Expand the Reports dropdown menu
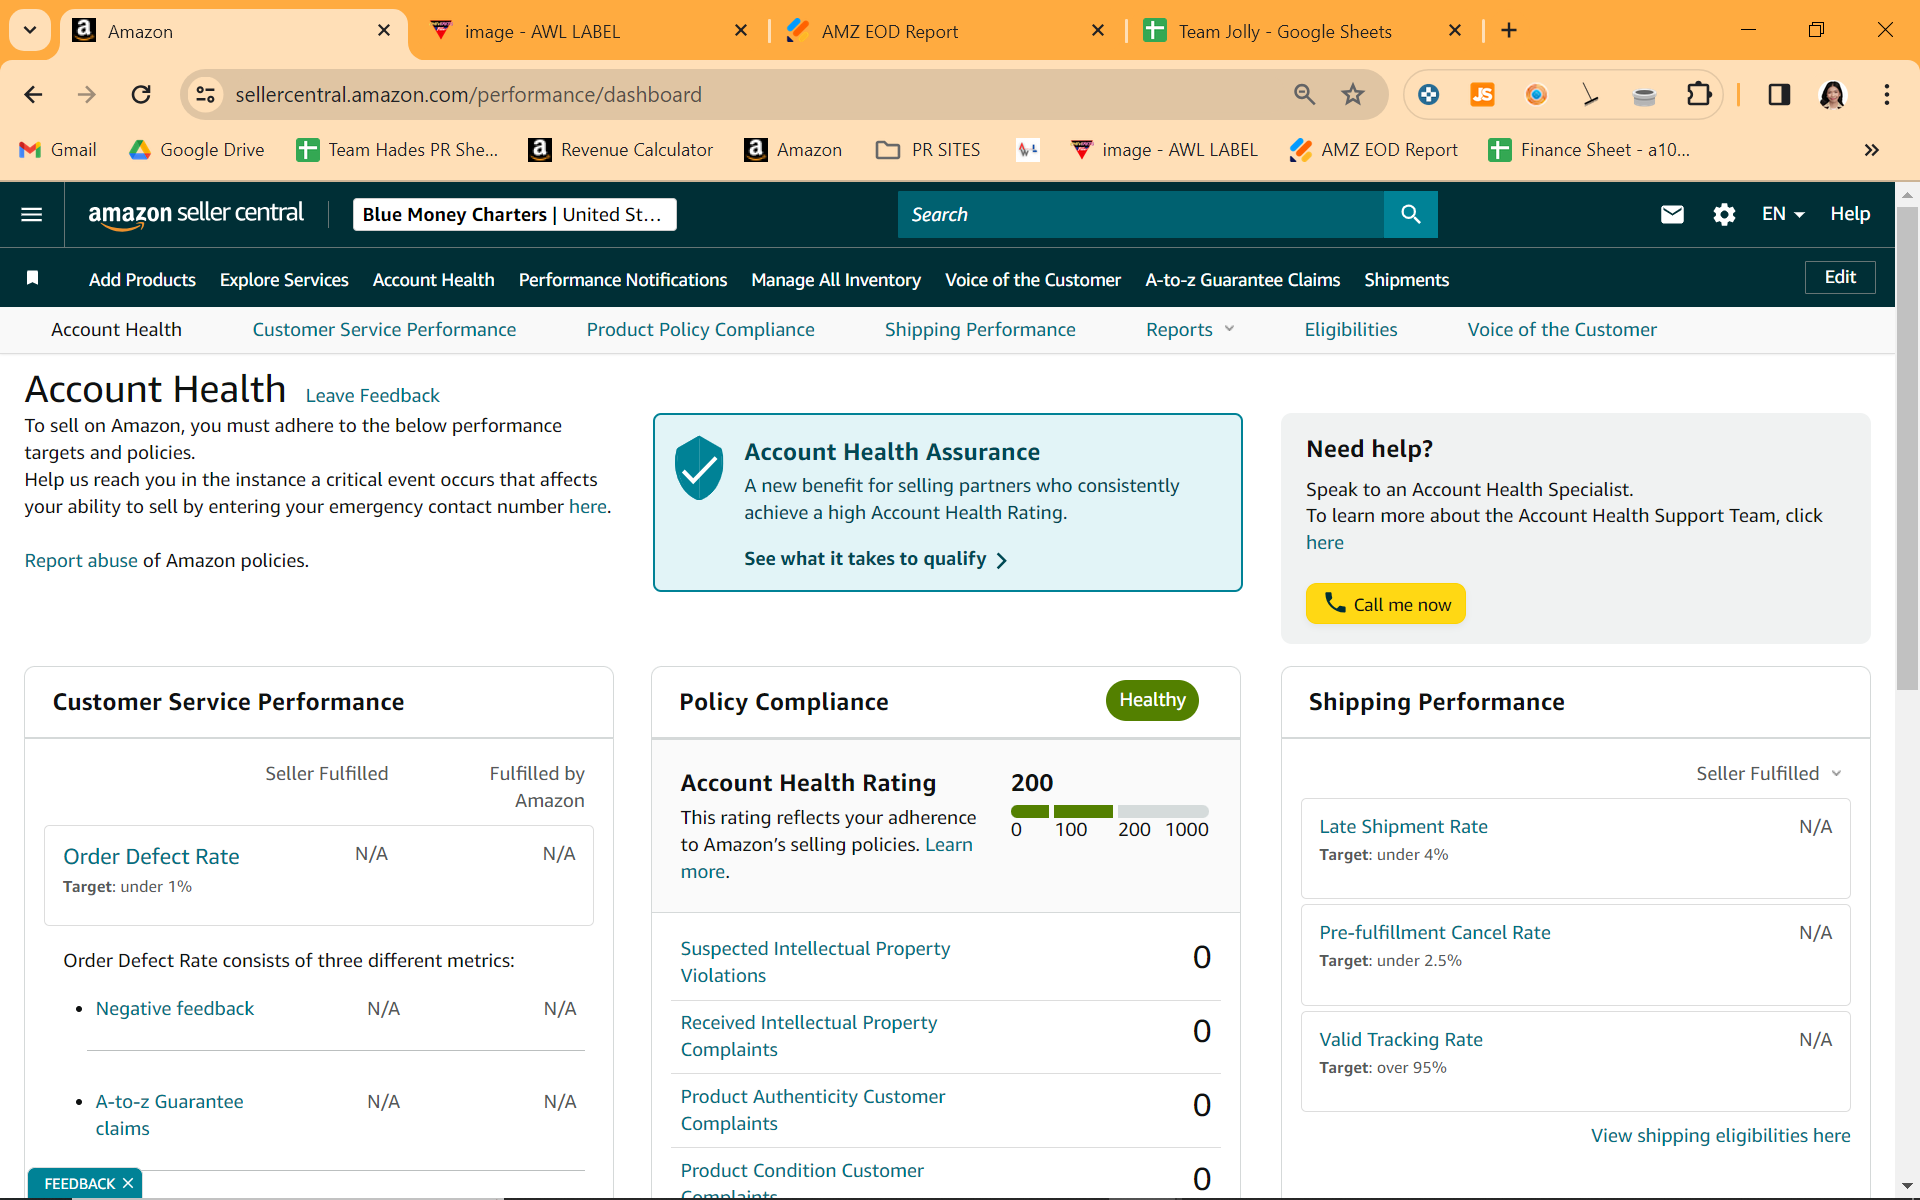Viewport: 1920px width, 1200px height. (1190, 330)
